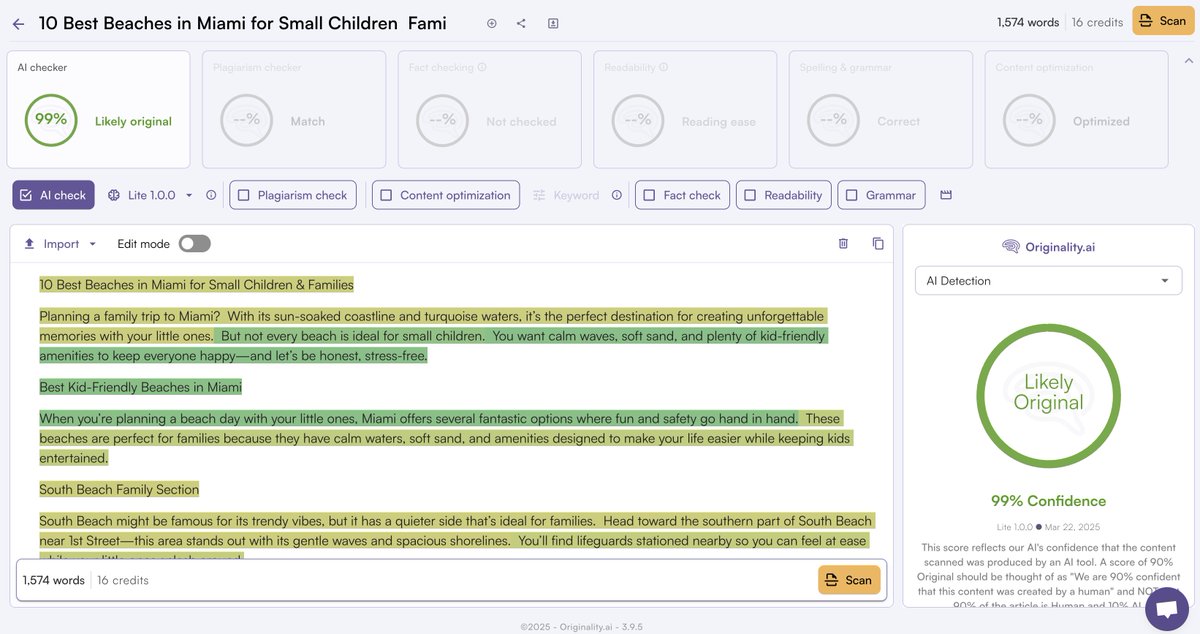Open the Content optimization card
Viewport: 1200px width, 634px height.
1077,109
